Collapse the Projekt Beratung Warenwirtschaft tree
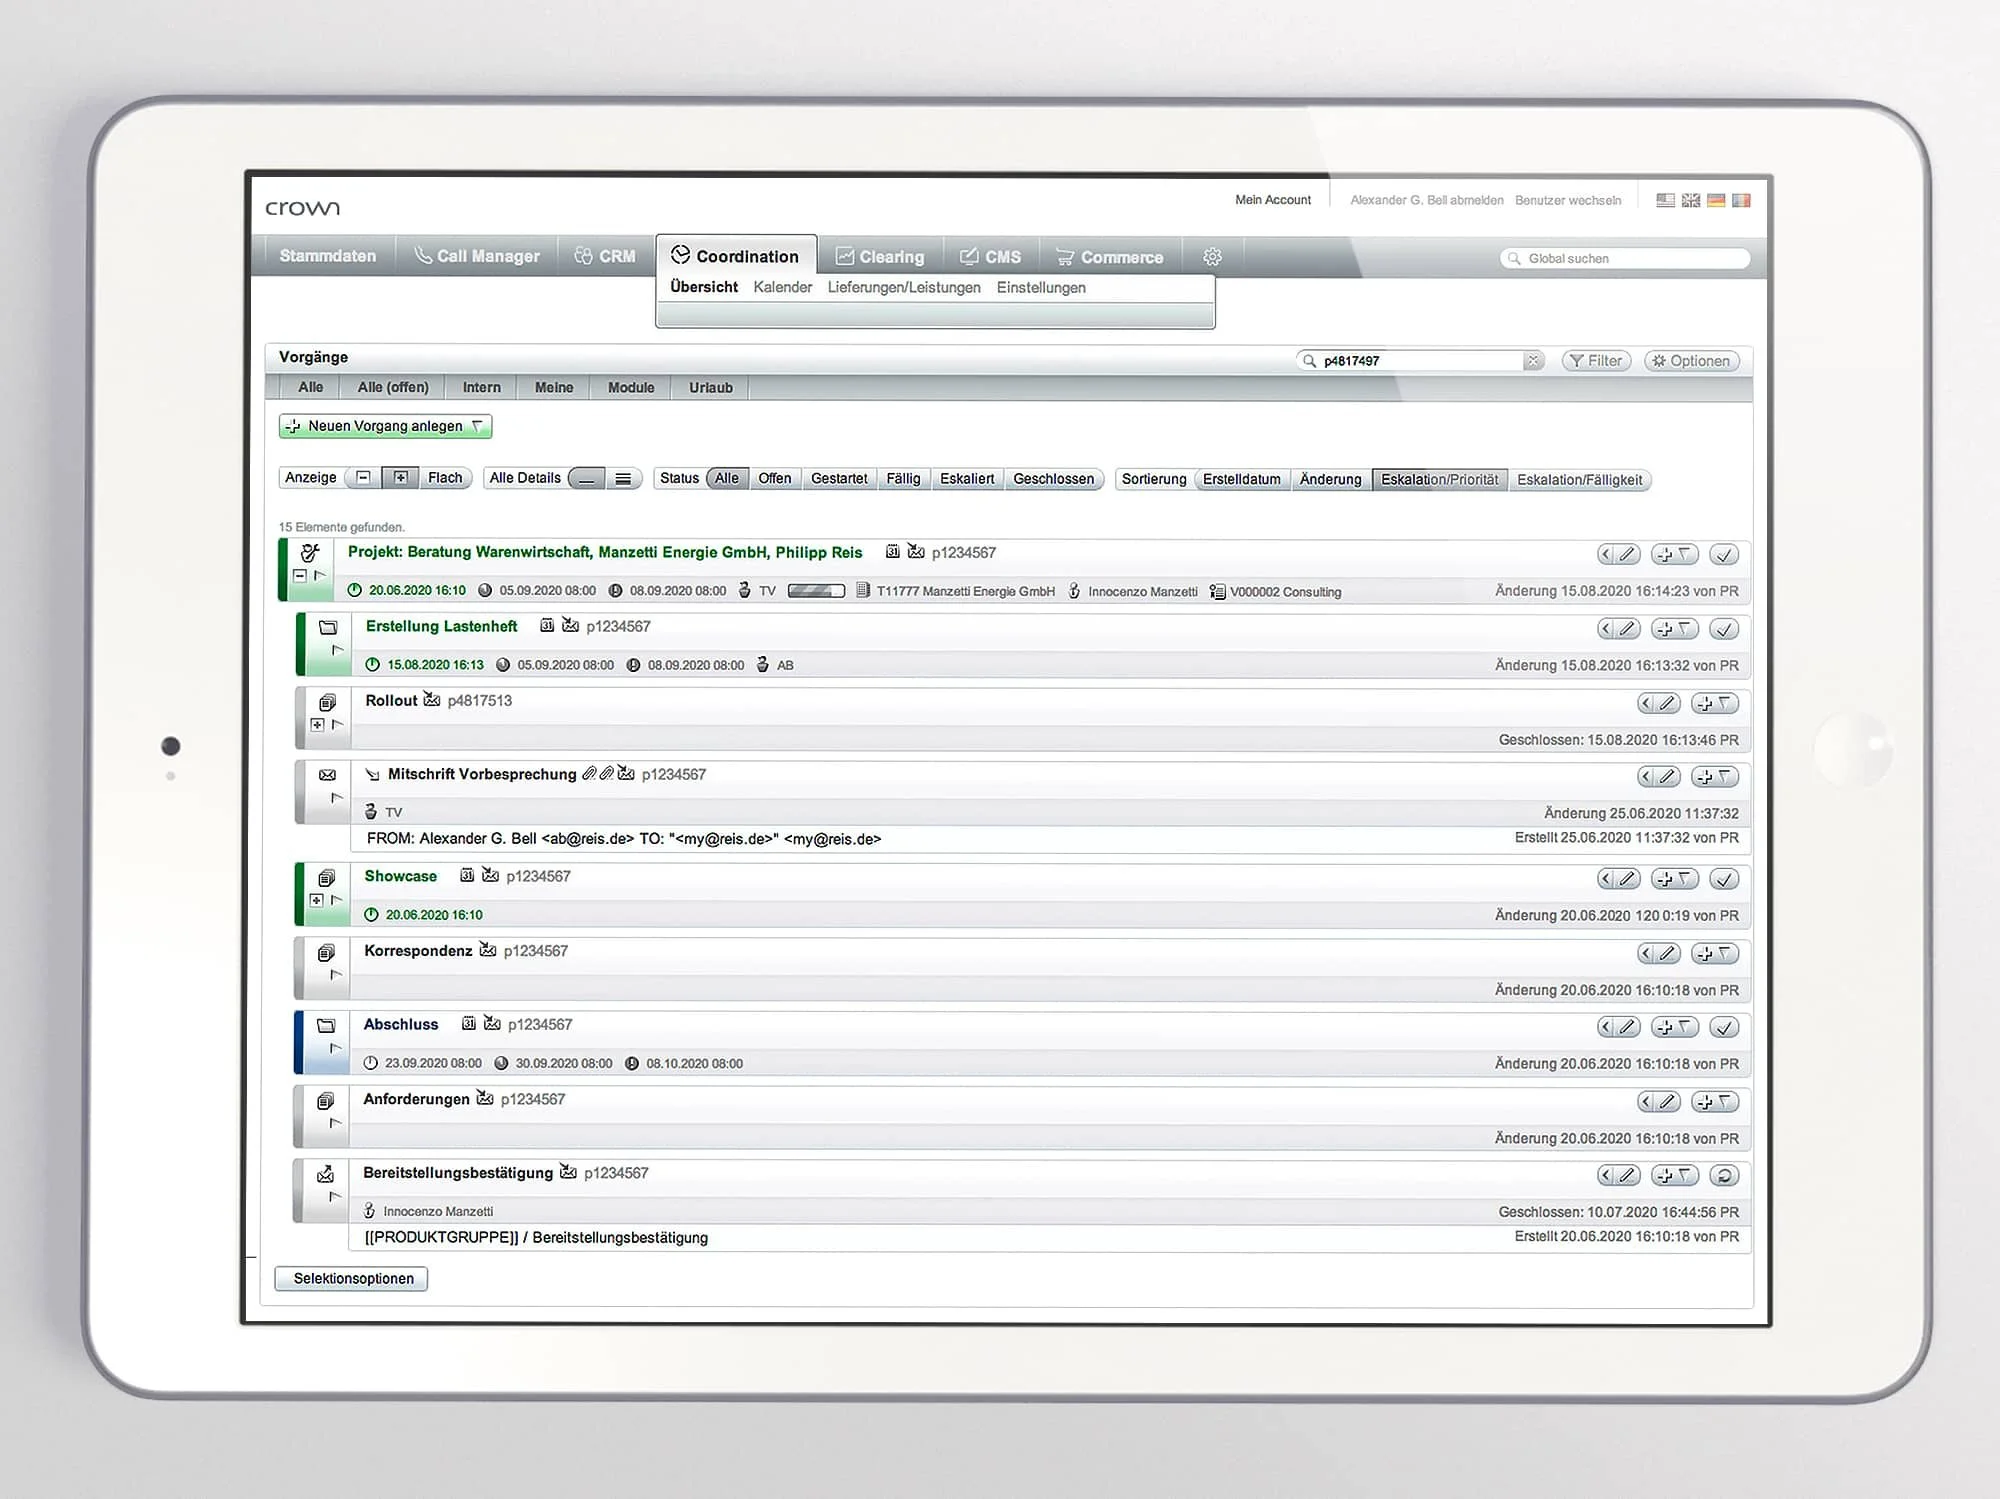The height and width of the screenshot is (1499, 2000). (x=299, y=576)
